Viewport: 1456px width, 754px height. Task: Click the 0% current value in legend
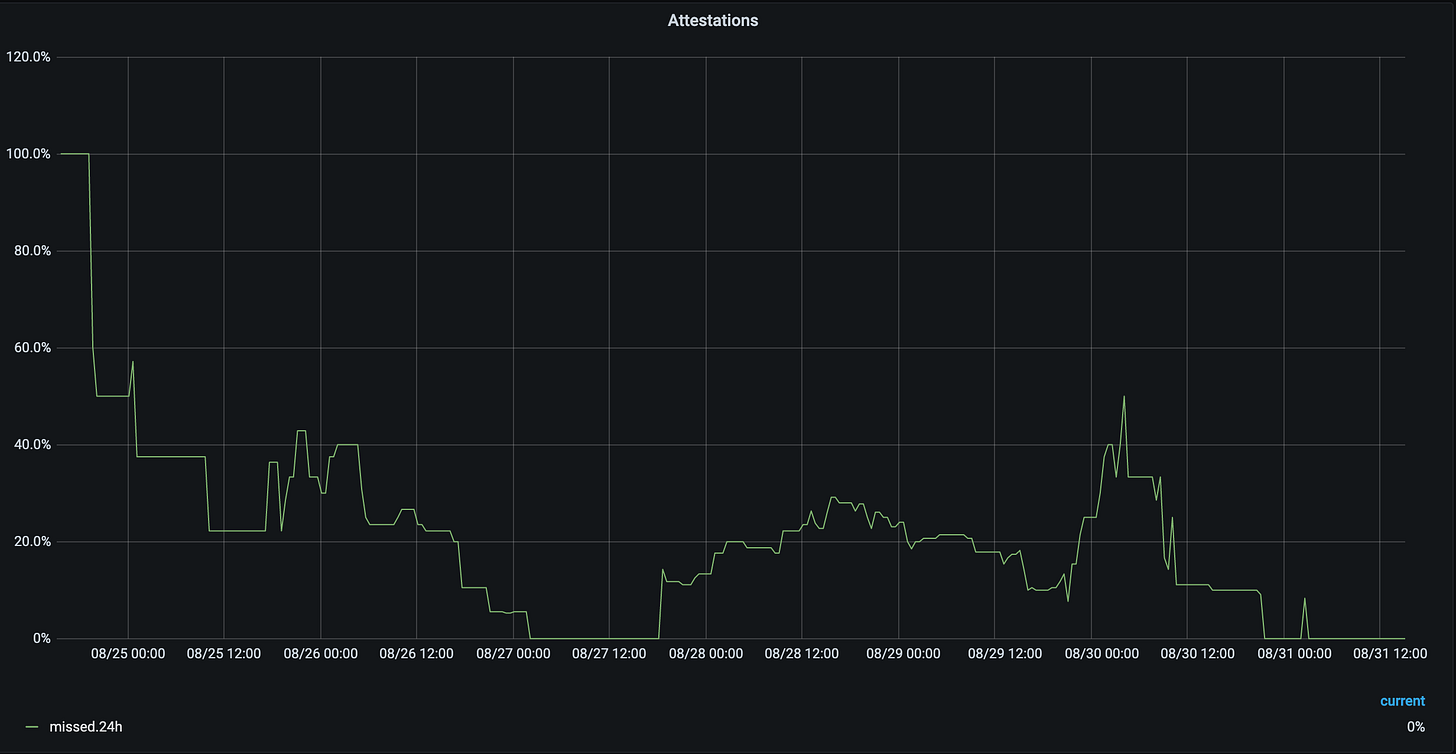click(x=1415, y=727)
